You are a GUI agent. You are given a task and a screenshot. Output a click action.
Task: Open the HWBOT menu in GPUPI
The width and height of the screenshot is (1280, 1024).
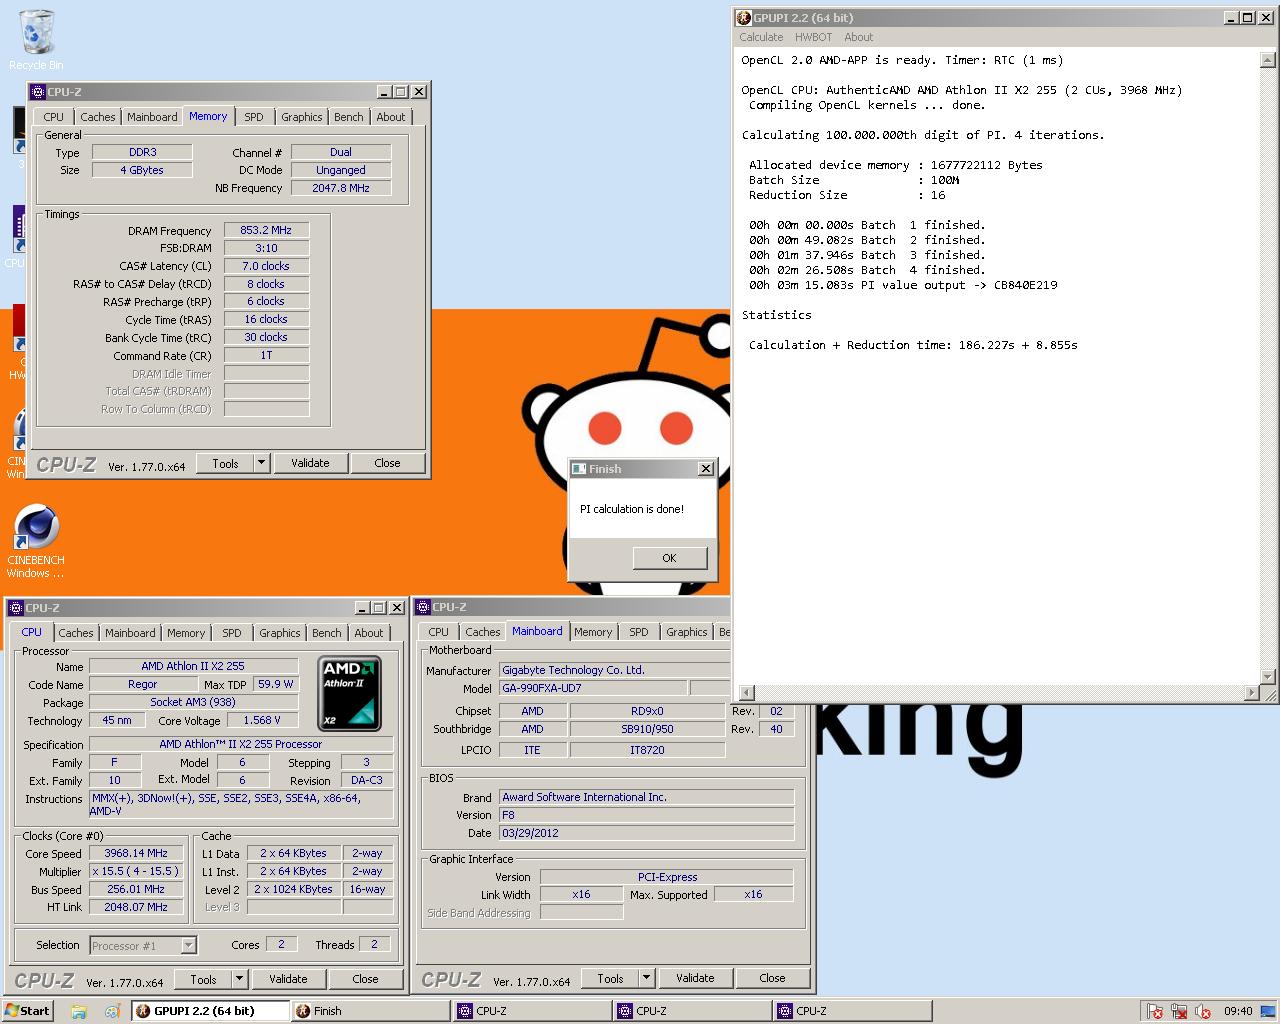pos(813,37)
